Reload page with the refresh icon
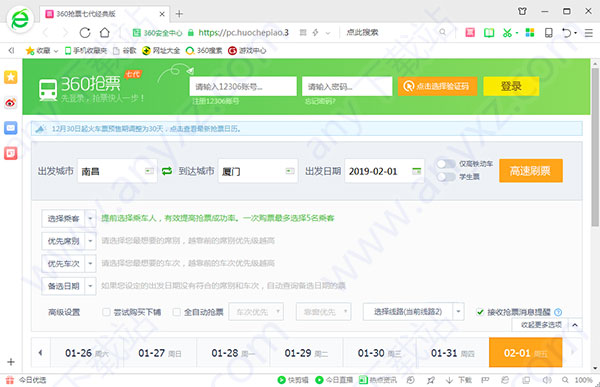 [85, 33]
